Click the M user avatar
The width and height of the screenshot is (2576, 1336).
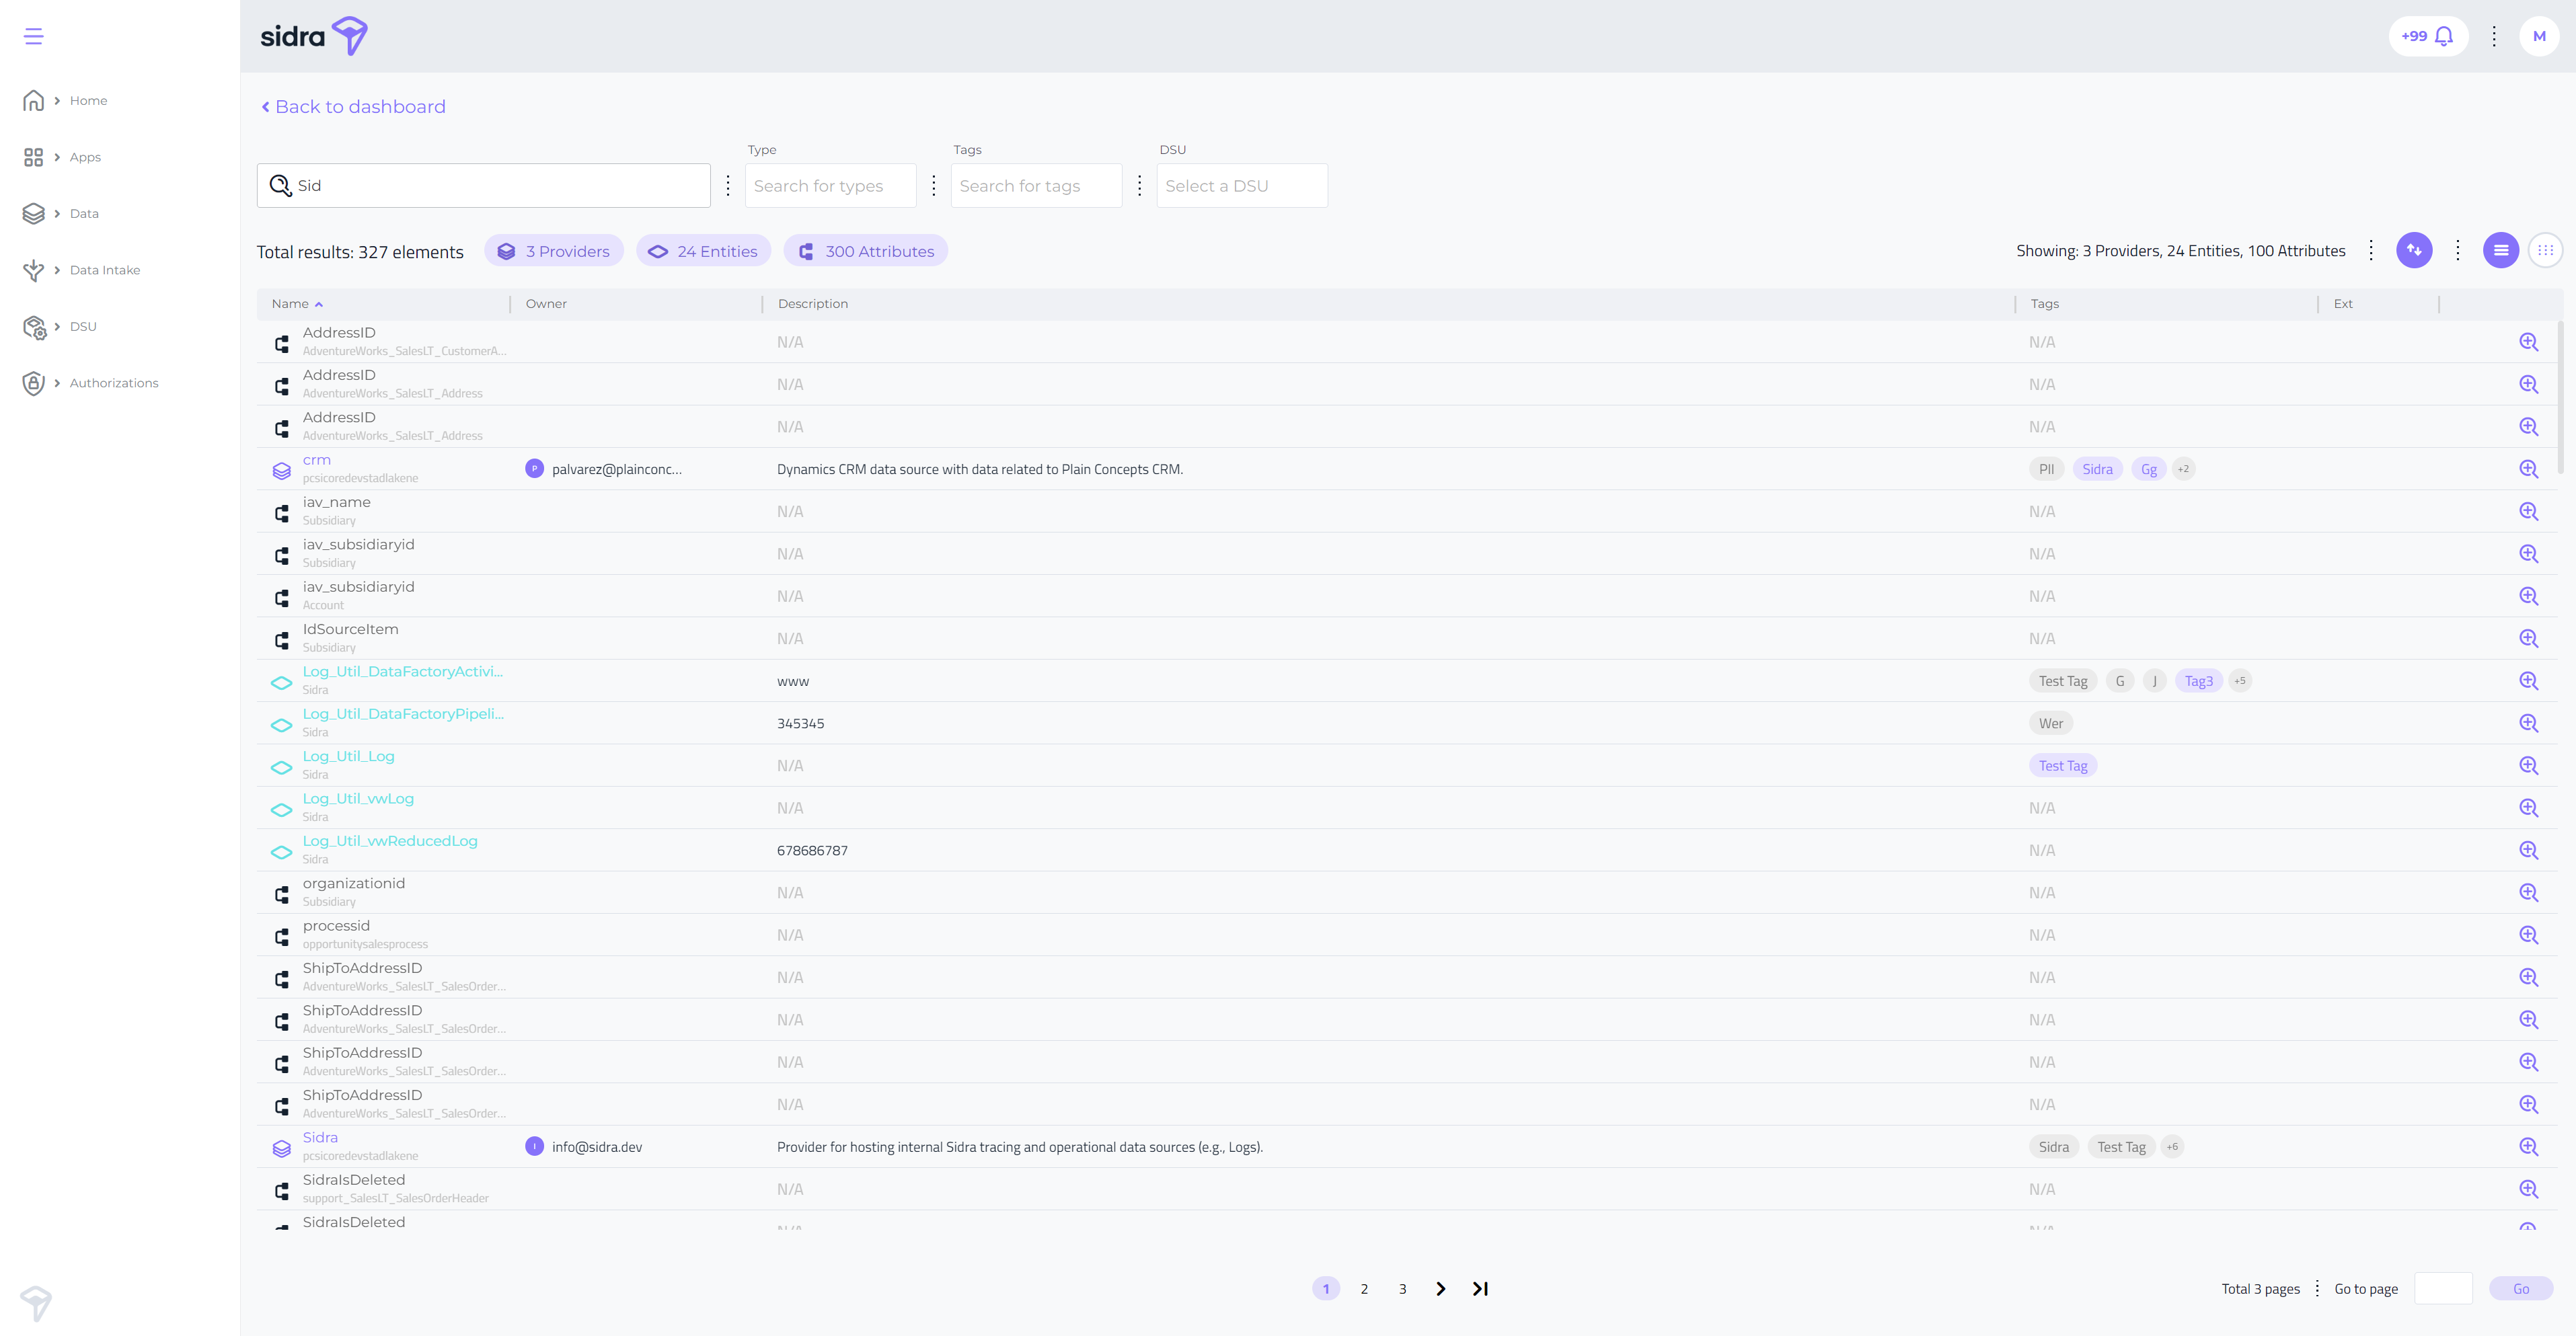tap(2538, 36)
